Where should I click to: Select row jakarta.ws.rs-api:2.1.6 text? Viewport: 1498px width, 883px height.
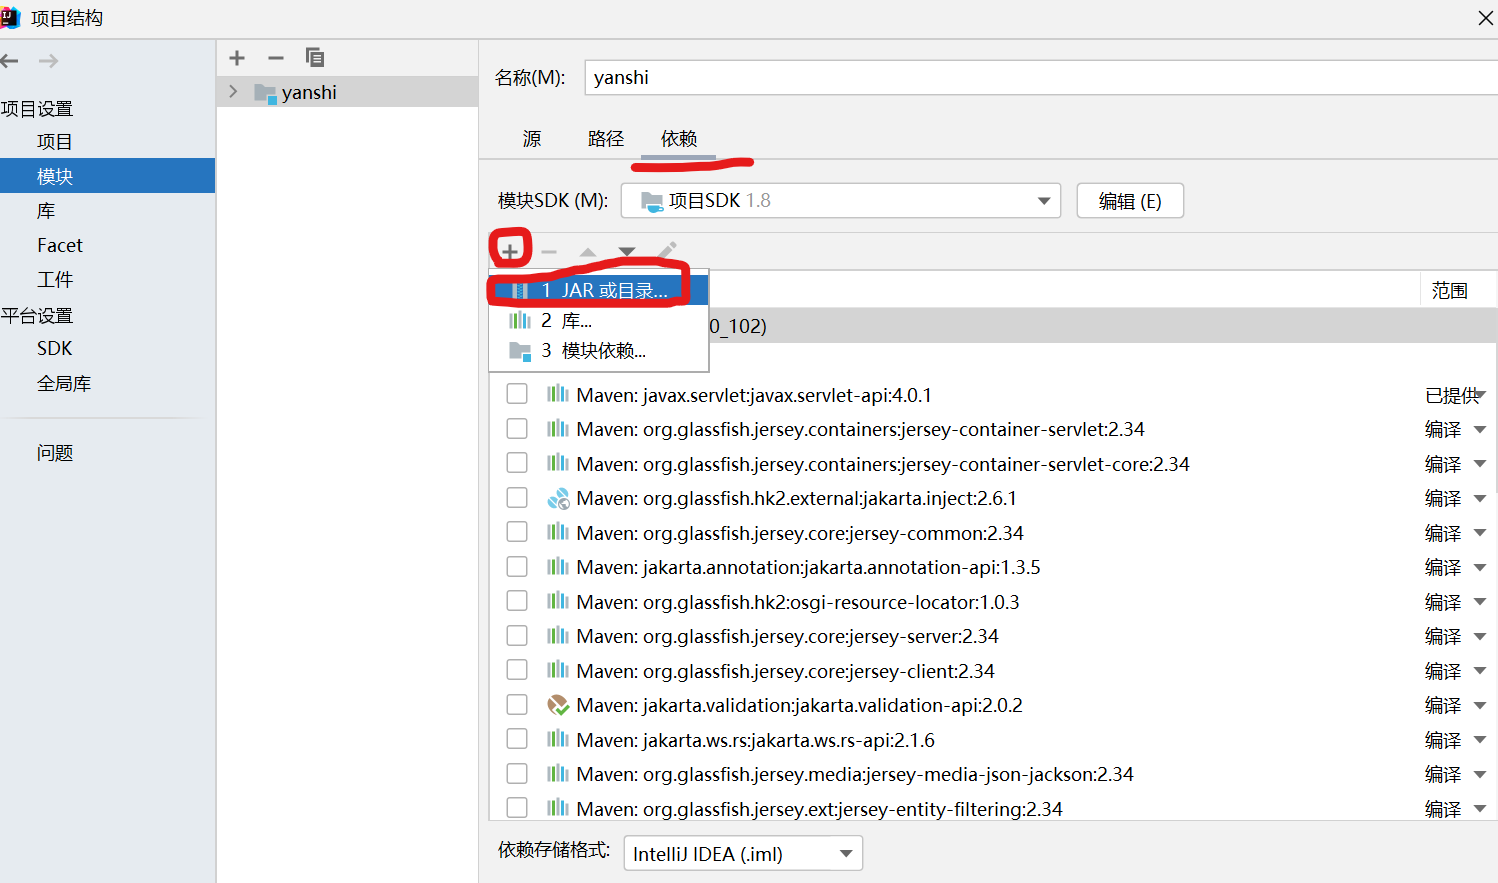pos(755,740)
